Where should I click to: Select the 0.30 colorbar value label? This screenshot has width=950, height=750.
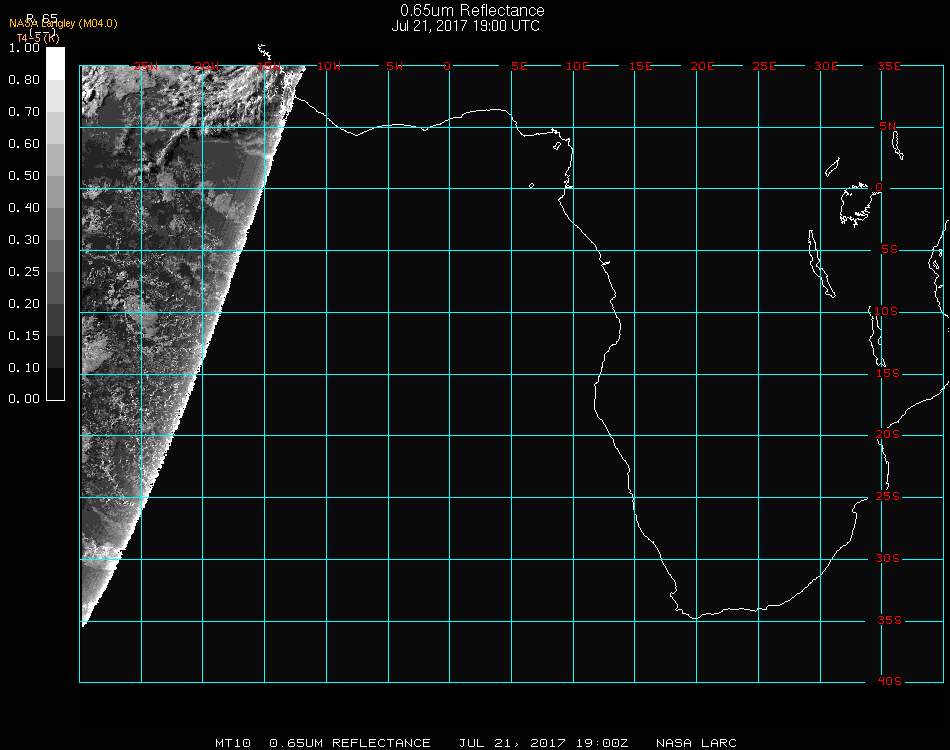[24, 241]
